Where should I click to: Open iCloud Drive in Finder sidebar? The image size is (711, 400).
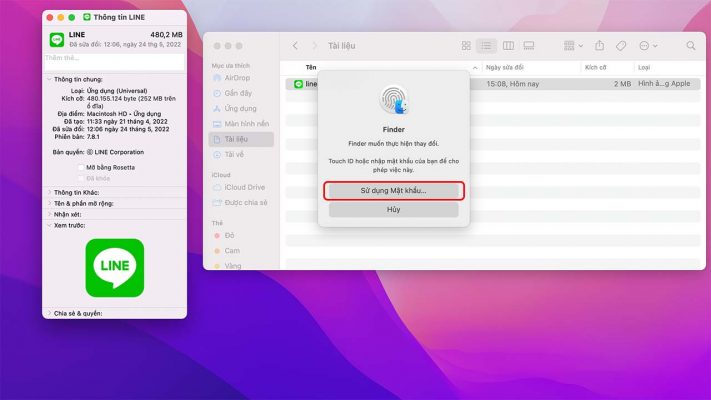click(x=241, y=187)
